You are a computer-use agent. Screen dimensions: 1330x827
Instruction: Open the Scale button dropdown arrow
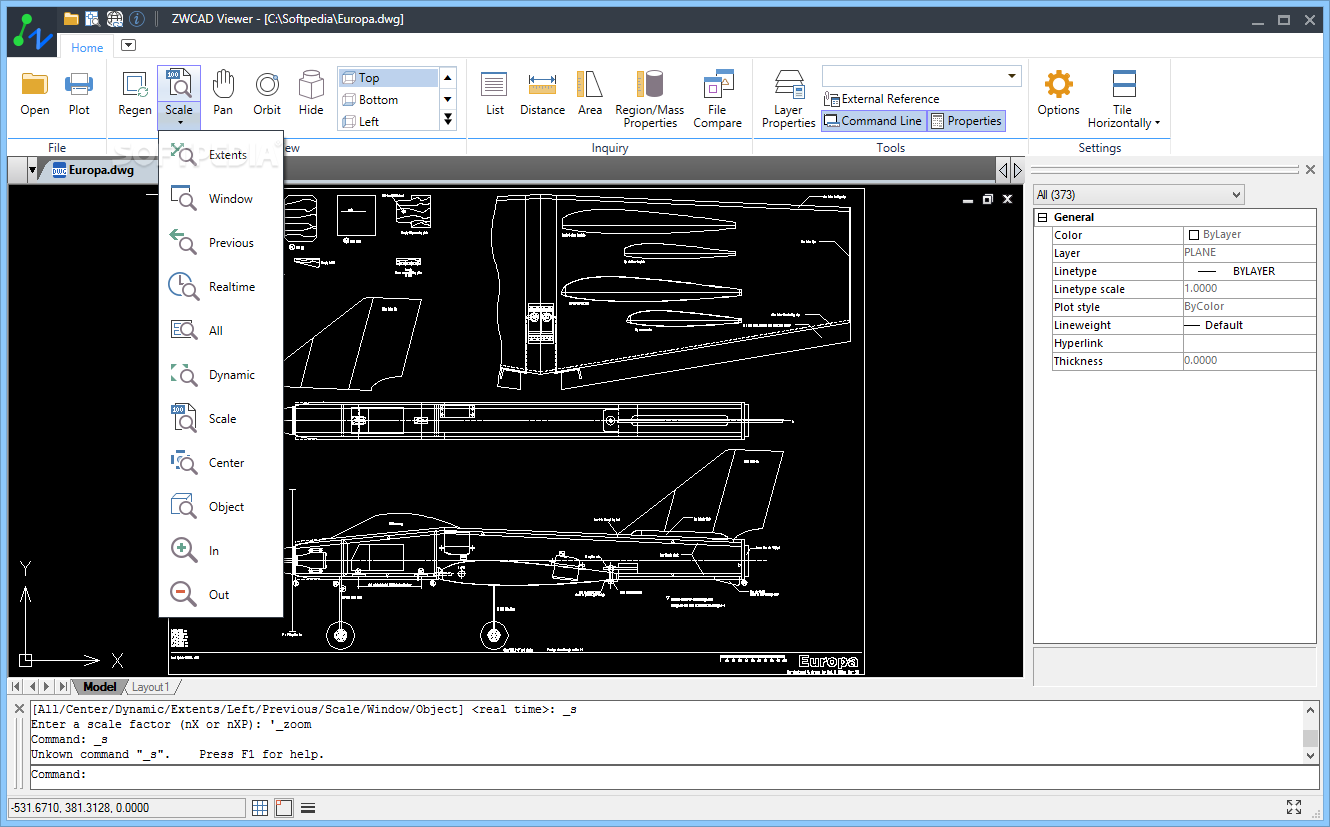pyautogui.click(x=179, y=123)
